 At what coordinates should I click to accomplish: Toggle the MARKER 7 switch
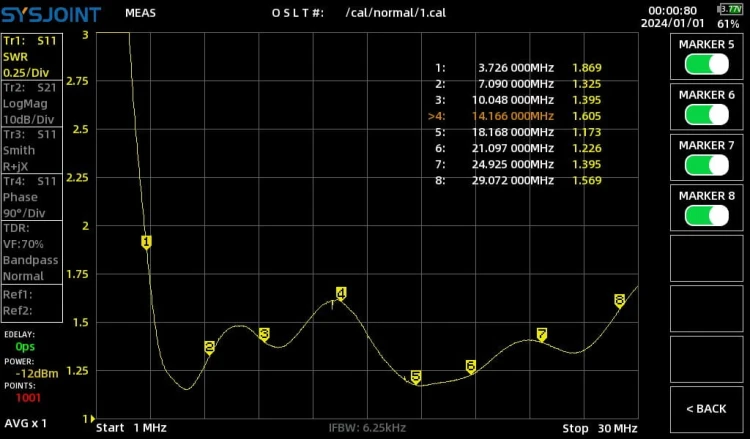[x=706, y=165]
